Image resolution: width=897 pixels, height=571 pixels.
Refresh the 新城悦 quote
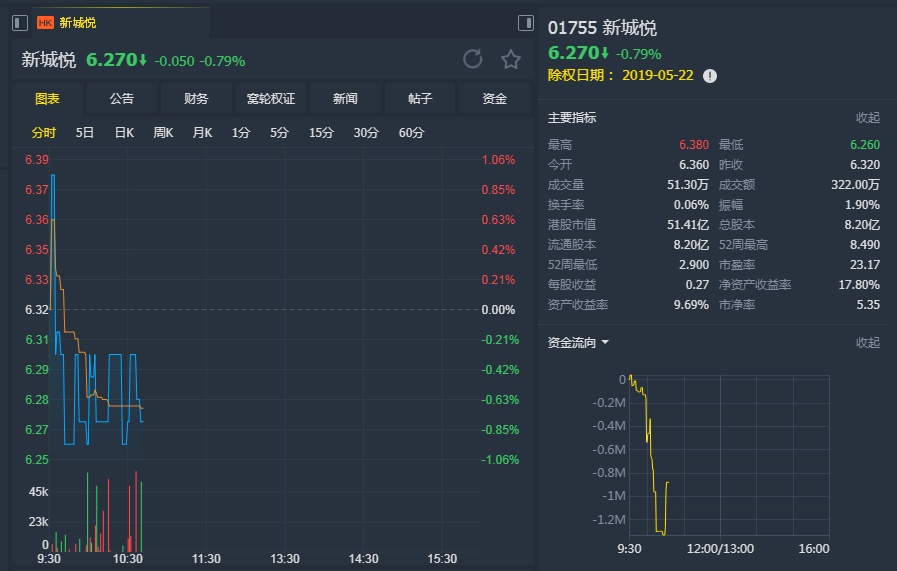[x=473, y=59]
